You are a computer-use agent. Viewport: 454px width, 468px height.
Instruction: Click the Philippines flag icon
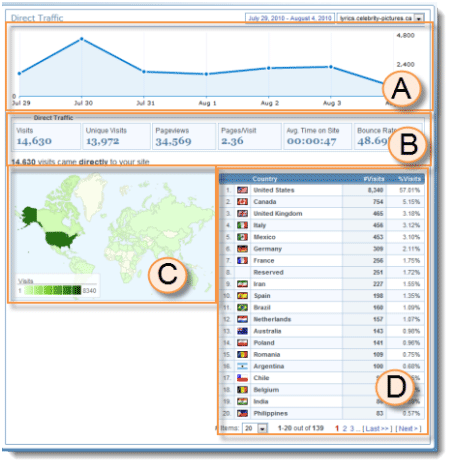[242, 413]
